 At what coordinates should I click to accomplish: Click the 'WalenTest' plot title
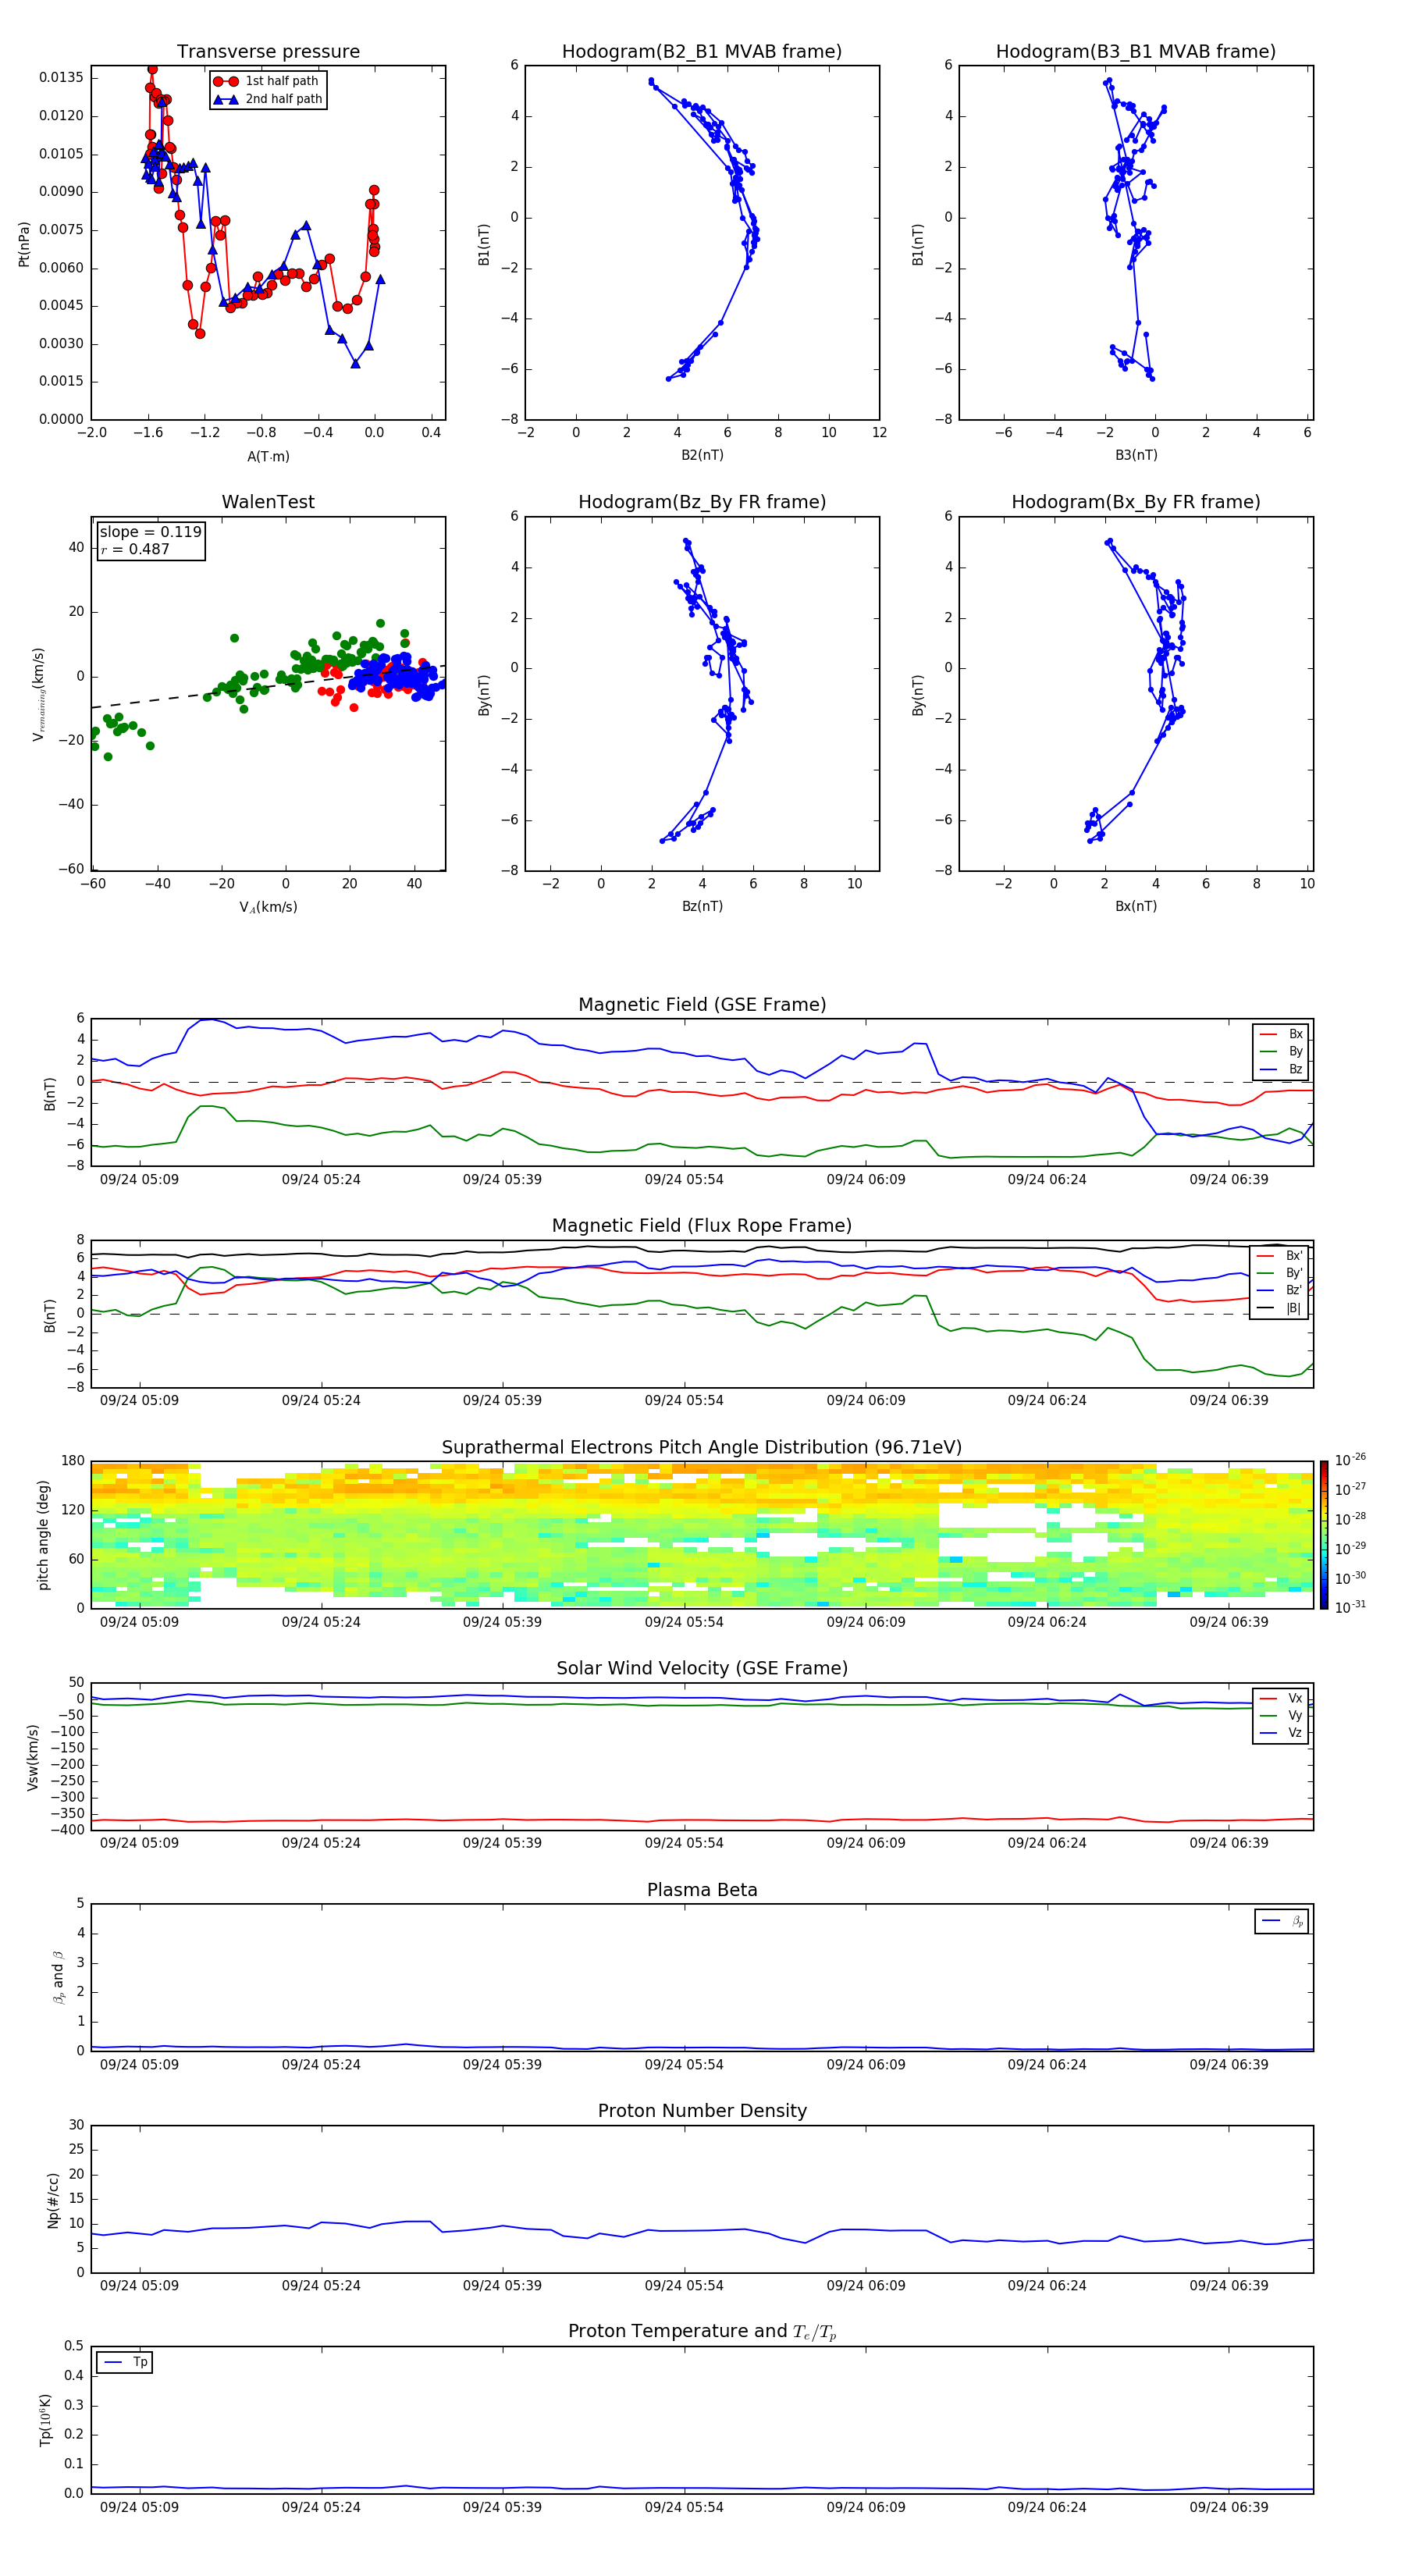point(268,502)
